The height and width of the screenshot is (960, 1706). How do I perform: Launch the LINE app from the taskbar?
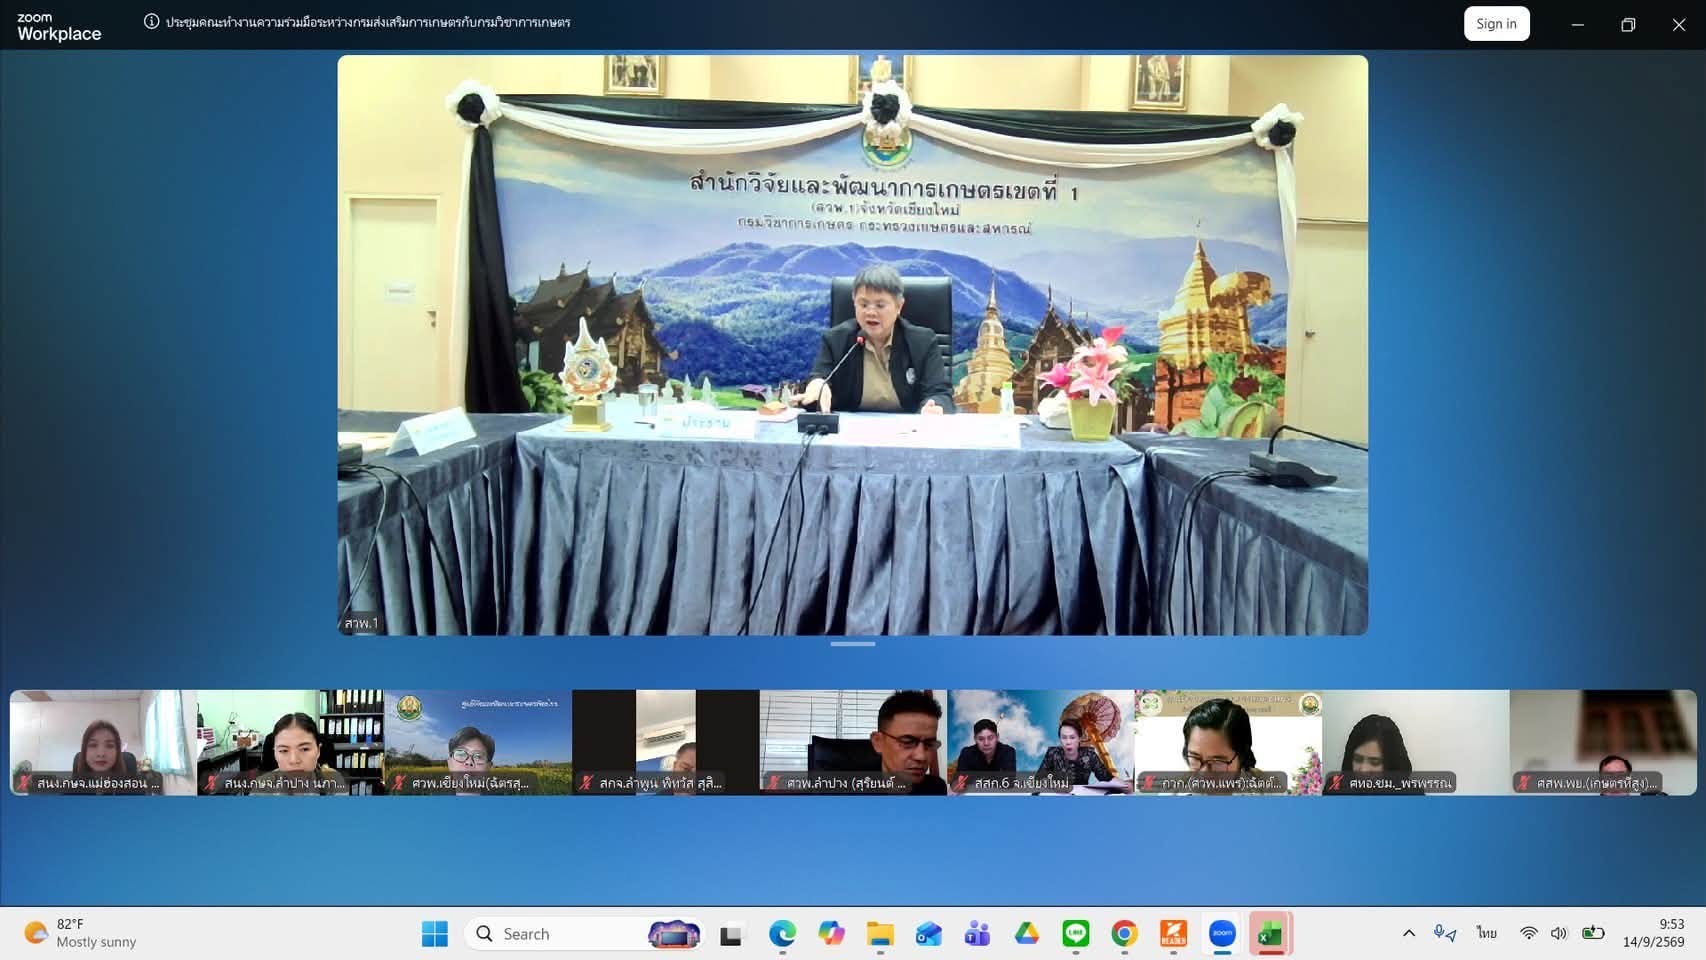tap(1076, 934)
